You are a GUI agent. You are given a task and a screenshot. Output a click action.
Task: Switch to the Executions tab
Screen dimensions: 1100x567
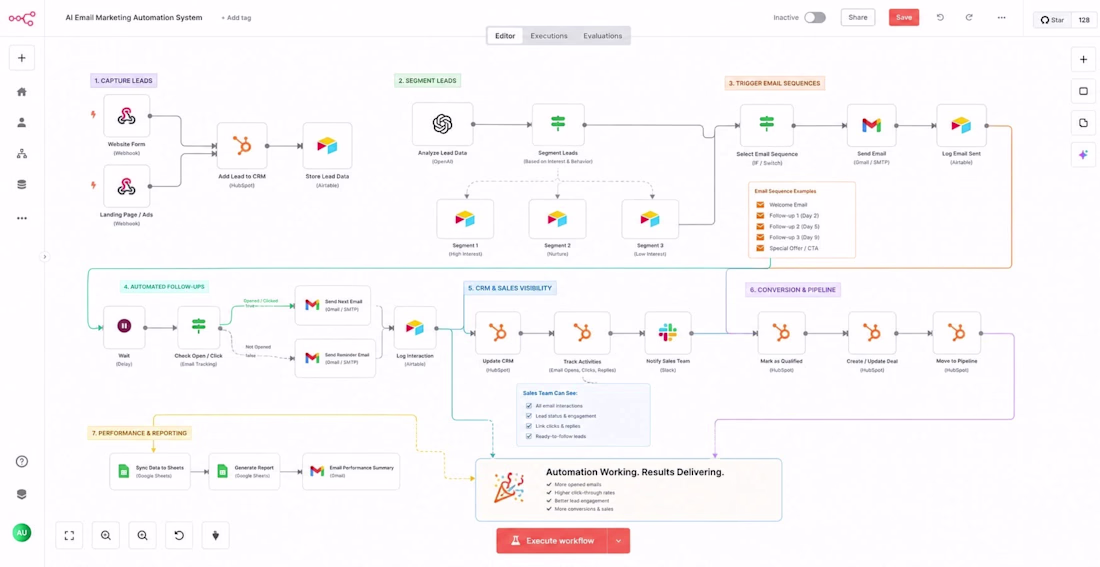coord(549,36)
